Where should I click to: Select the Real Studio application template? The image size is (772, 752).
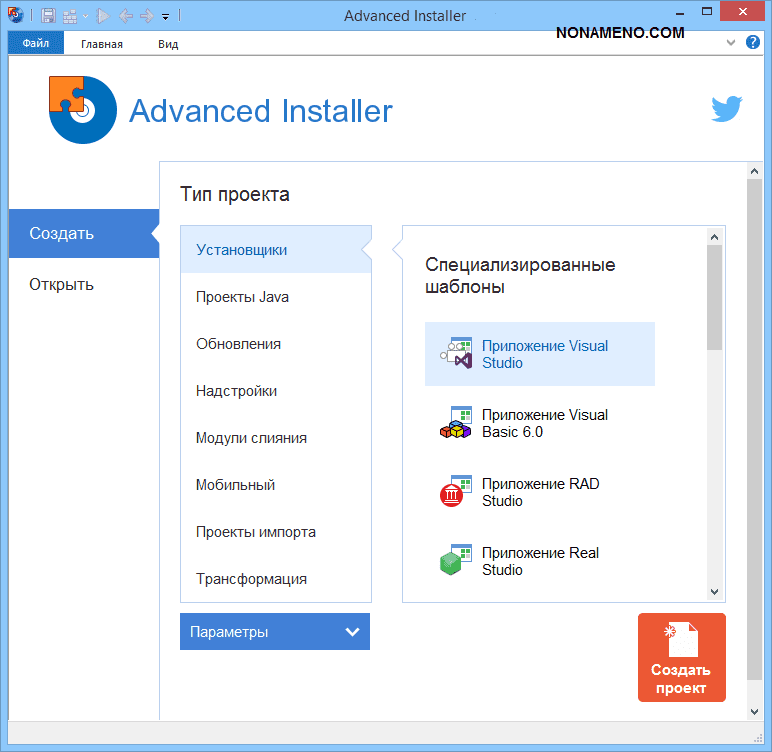[x=540, y=561]
